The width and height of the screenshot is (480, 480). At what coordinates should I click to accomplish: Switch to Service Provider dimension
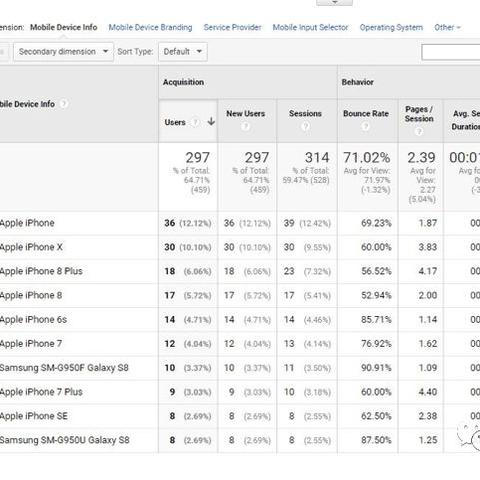coord(232,27)
